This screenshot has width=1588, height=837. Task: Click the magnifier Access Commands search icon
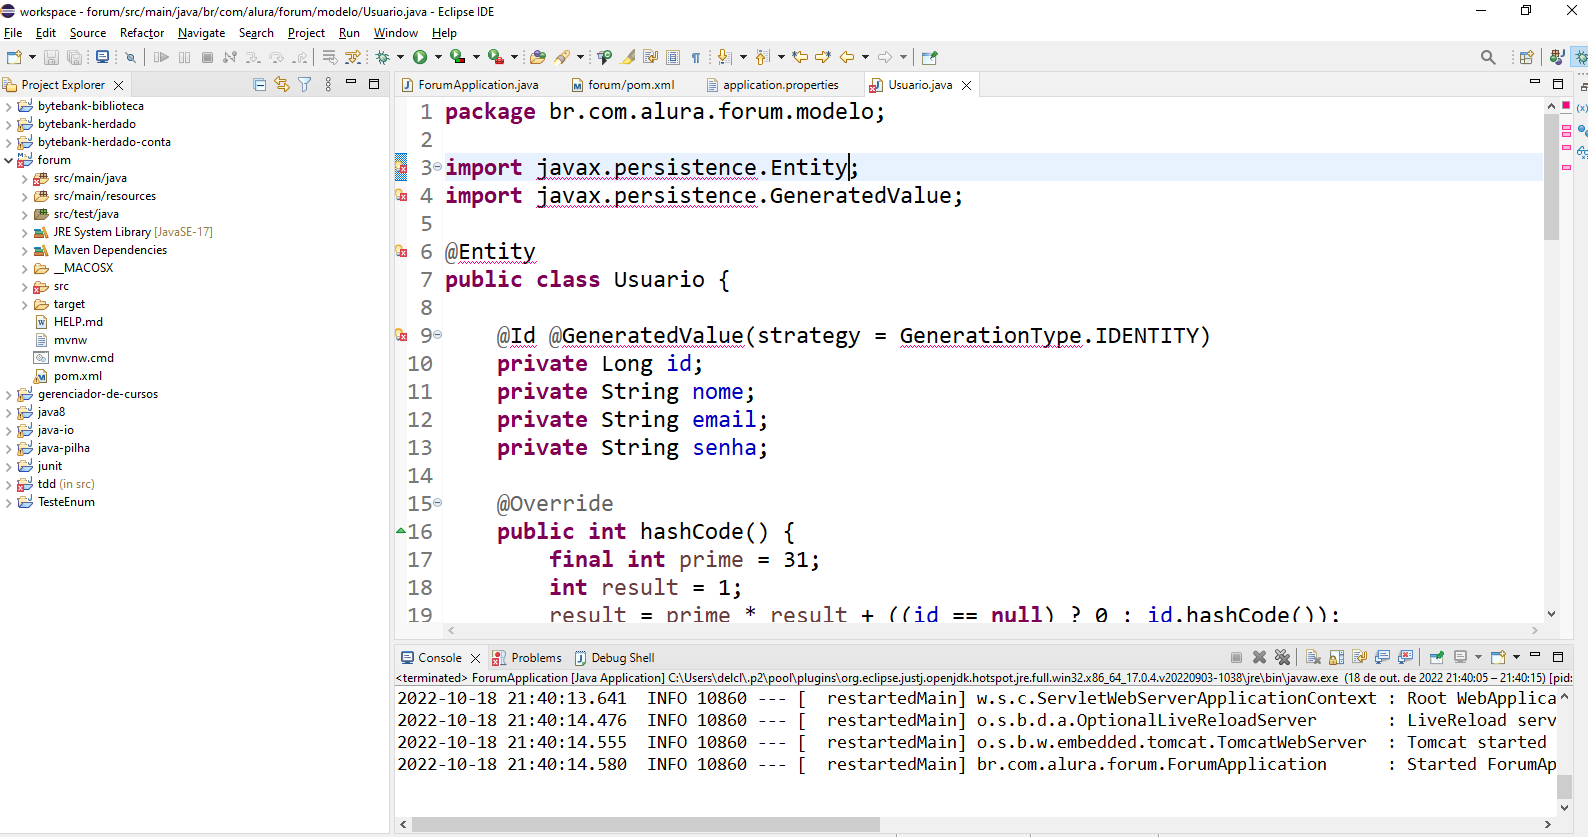(x=1488, y=58)
